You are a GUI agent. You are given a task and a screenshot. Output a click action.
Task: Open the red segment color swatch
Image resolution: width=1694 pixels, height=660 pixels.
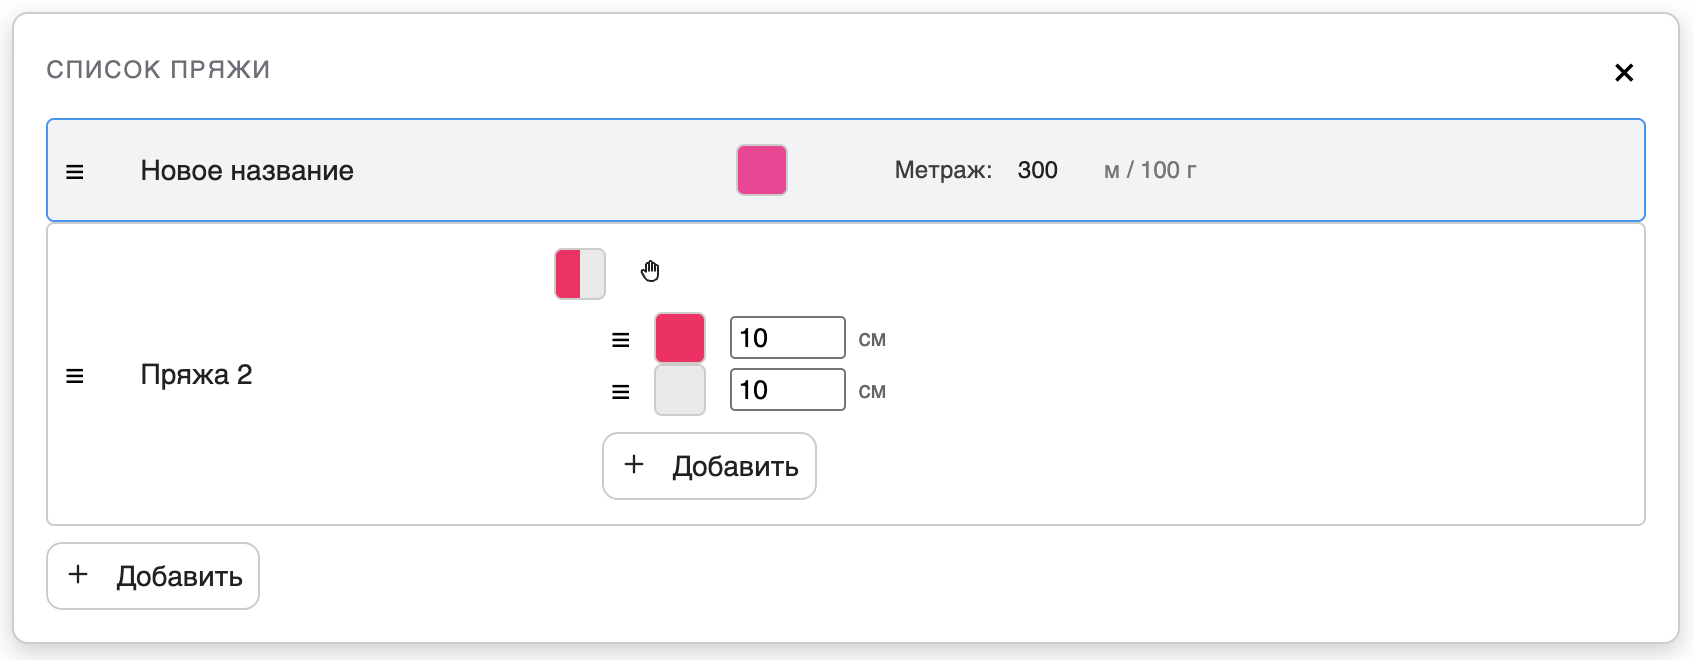[680, 338]
